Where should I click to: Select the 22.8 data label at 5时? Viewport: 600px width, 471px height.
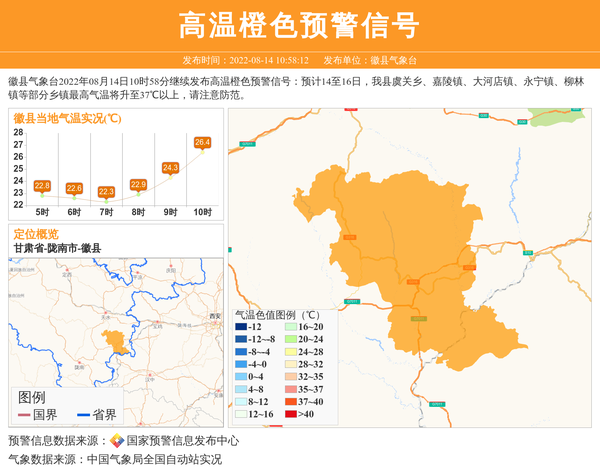coord(42,186)
